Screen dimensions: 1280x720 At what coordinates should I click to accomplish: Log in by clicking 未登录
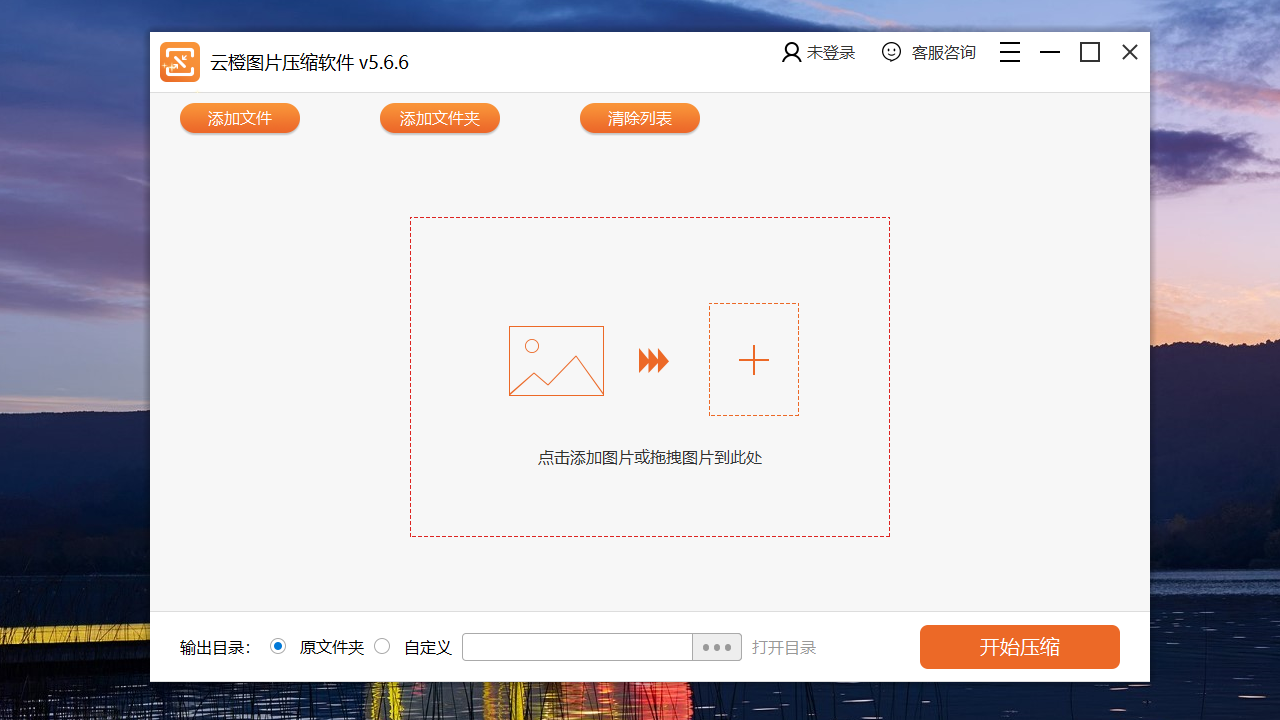830,52
